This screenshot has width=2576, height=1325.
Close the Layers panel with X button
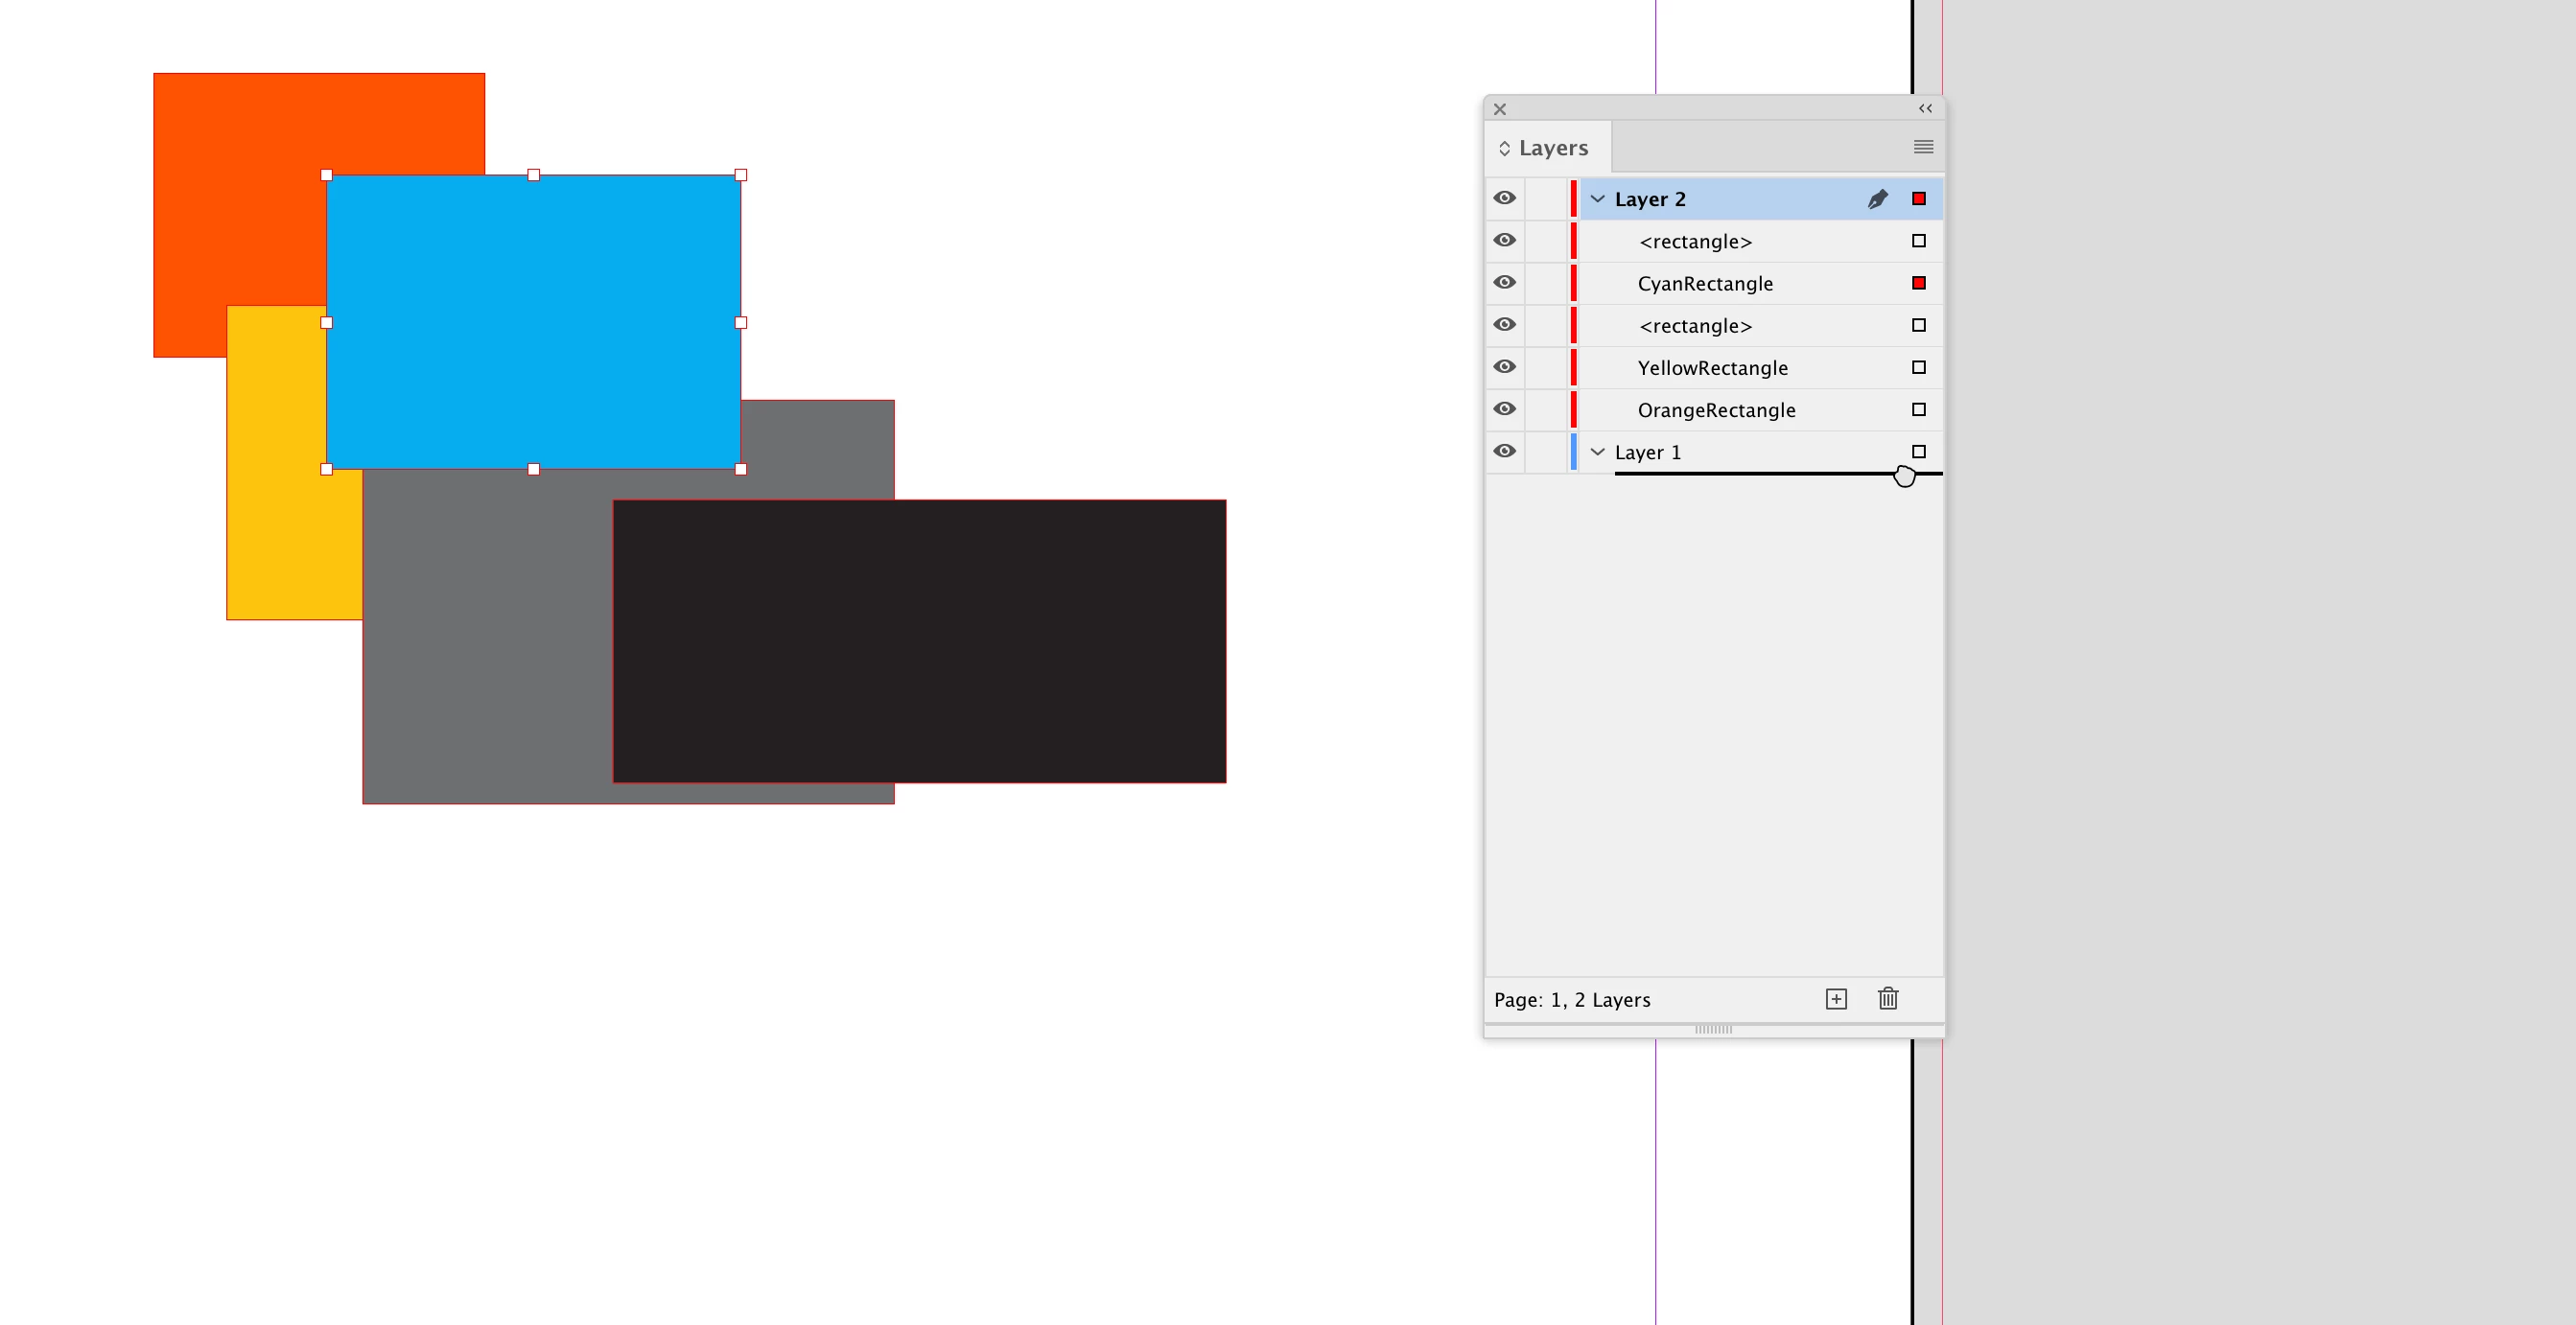[1499, 109]
